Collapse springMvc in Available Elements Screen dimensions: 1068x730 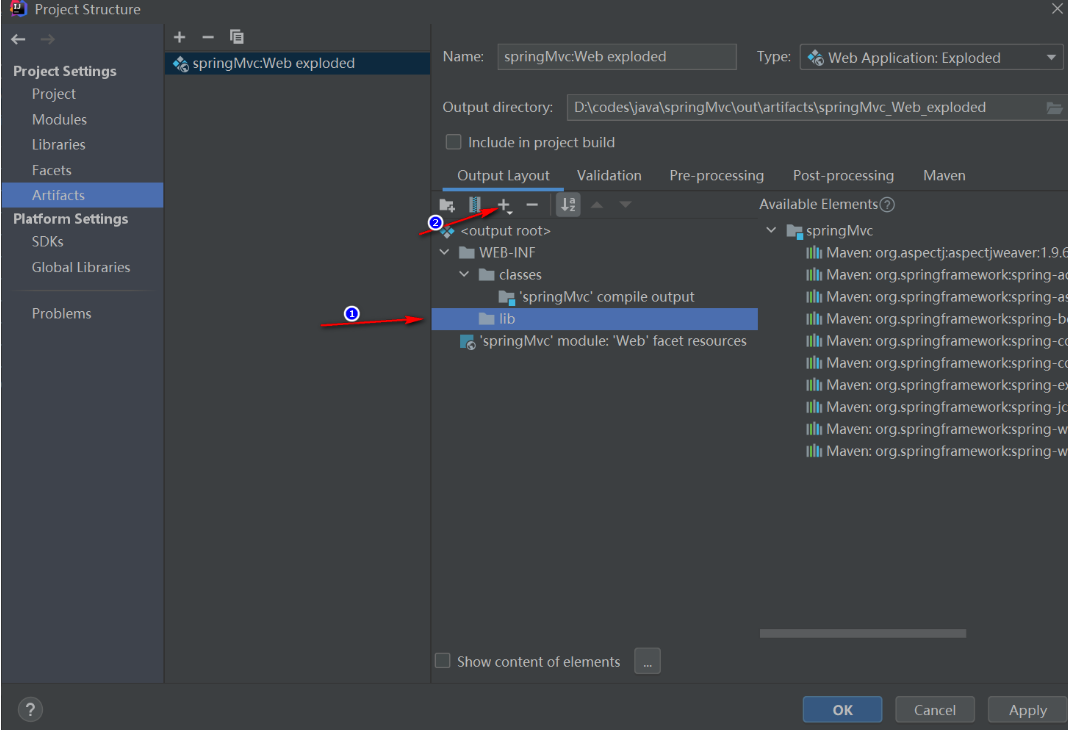771,230
